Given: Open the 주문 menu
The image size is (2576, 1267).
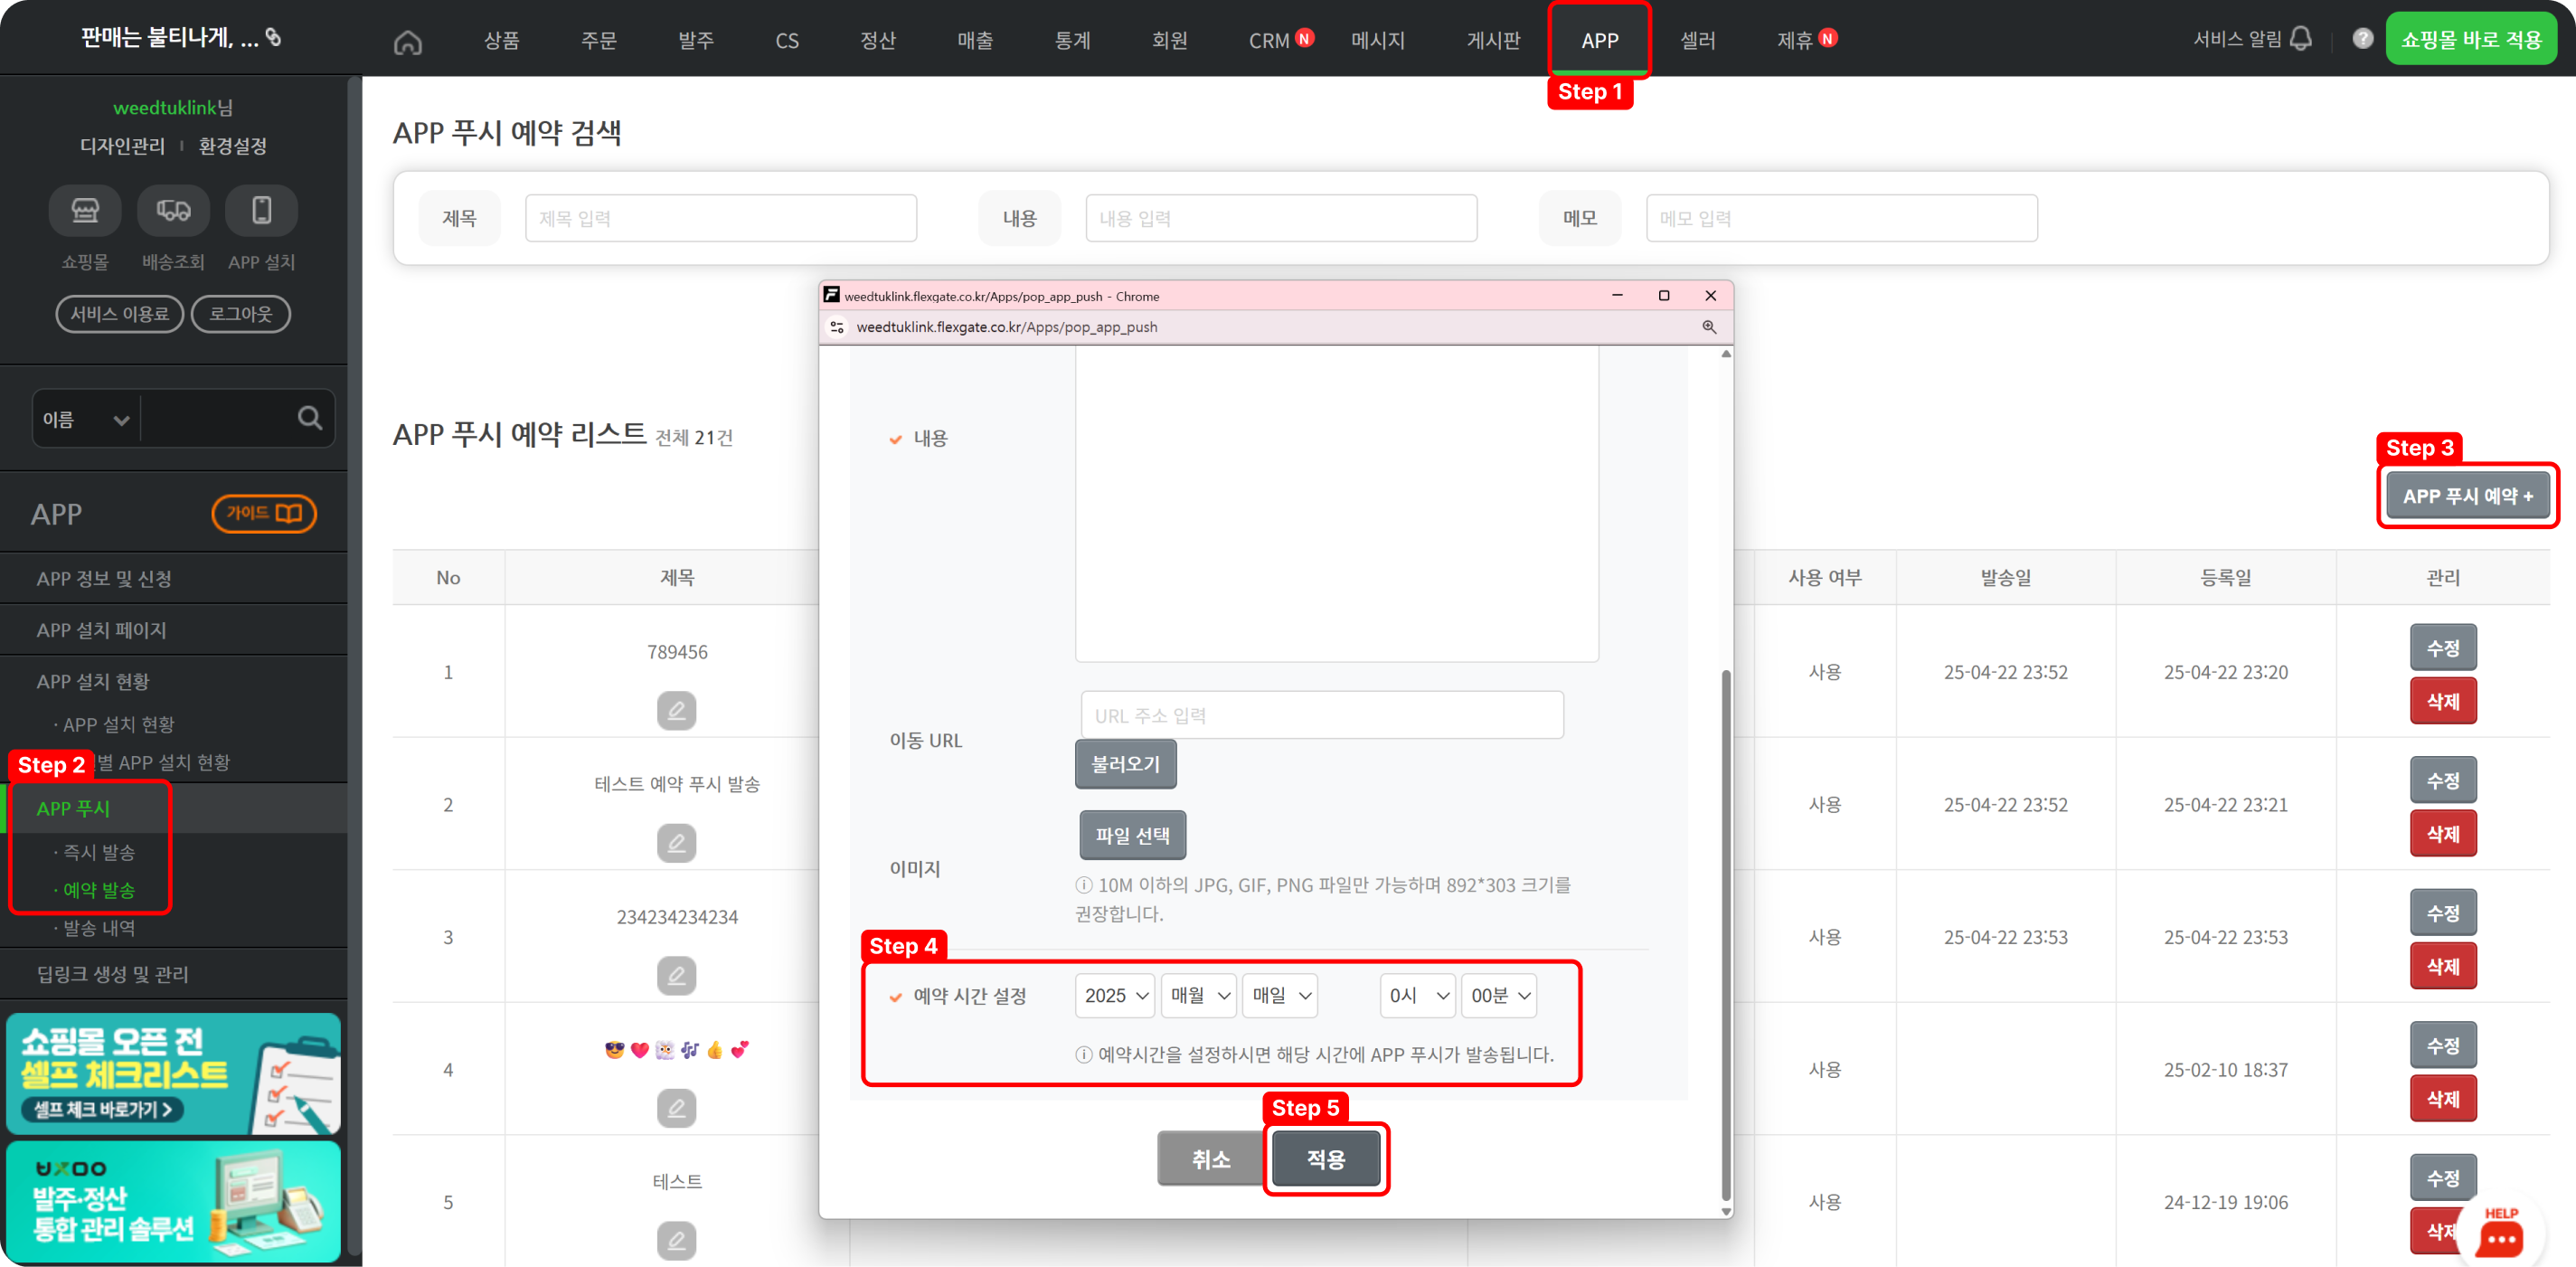Looking at the screenshot, I should point(599,41).
